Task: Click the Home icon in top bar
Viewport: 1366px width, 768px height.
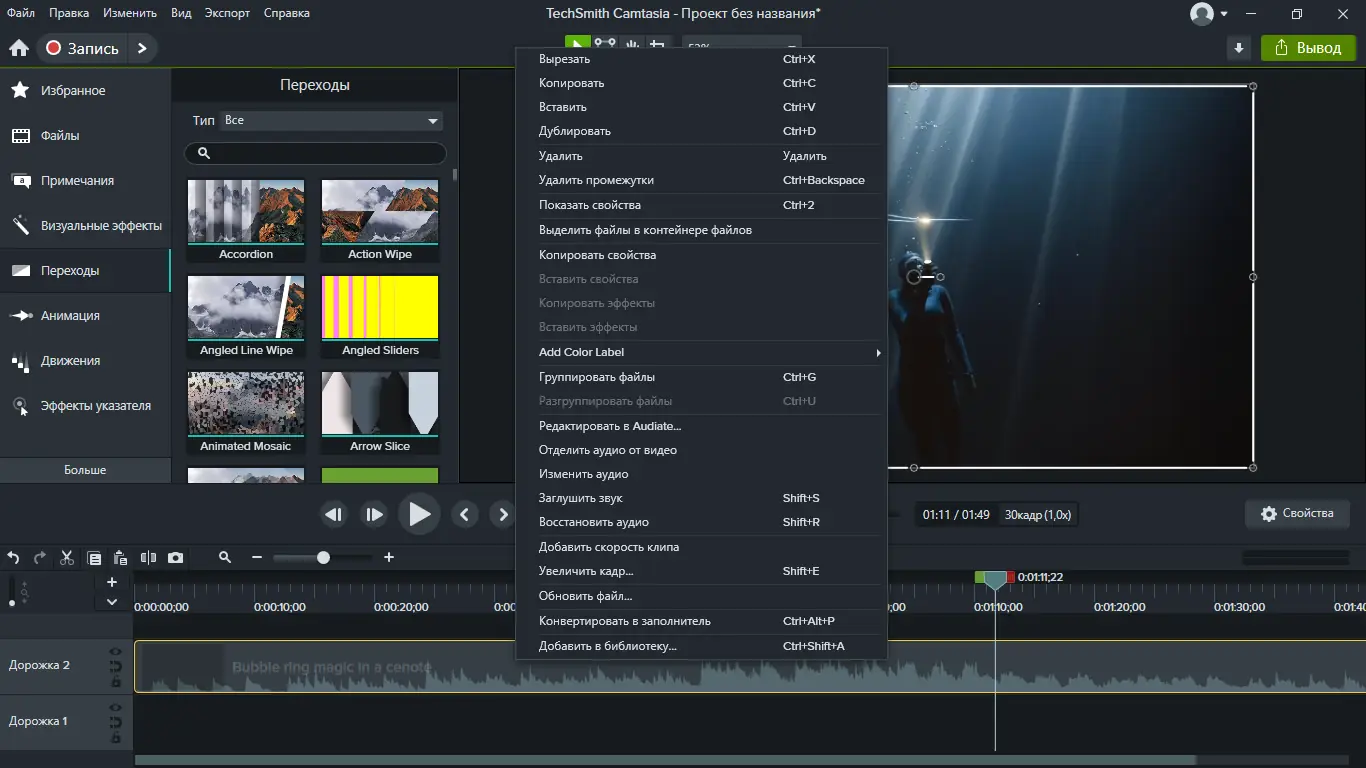Action: (x=18, y=48)
